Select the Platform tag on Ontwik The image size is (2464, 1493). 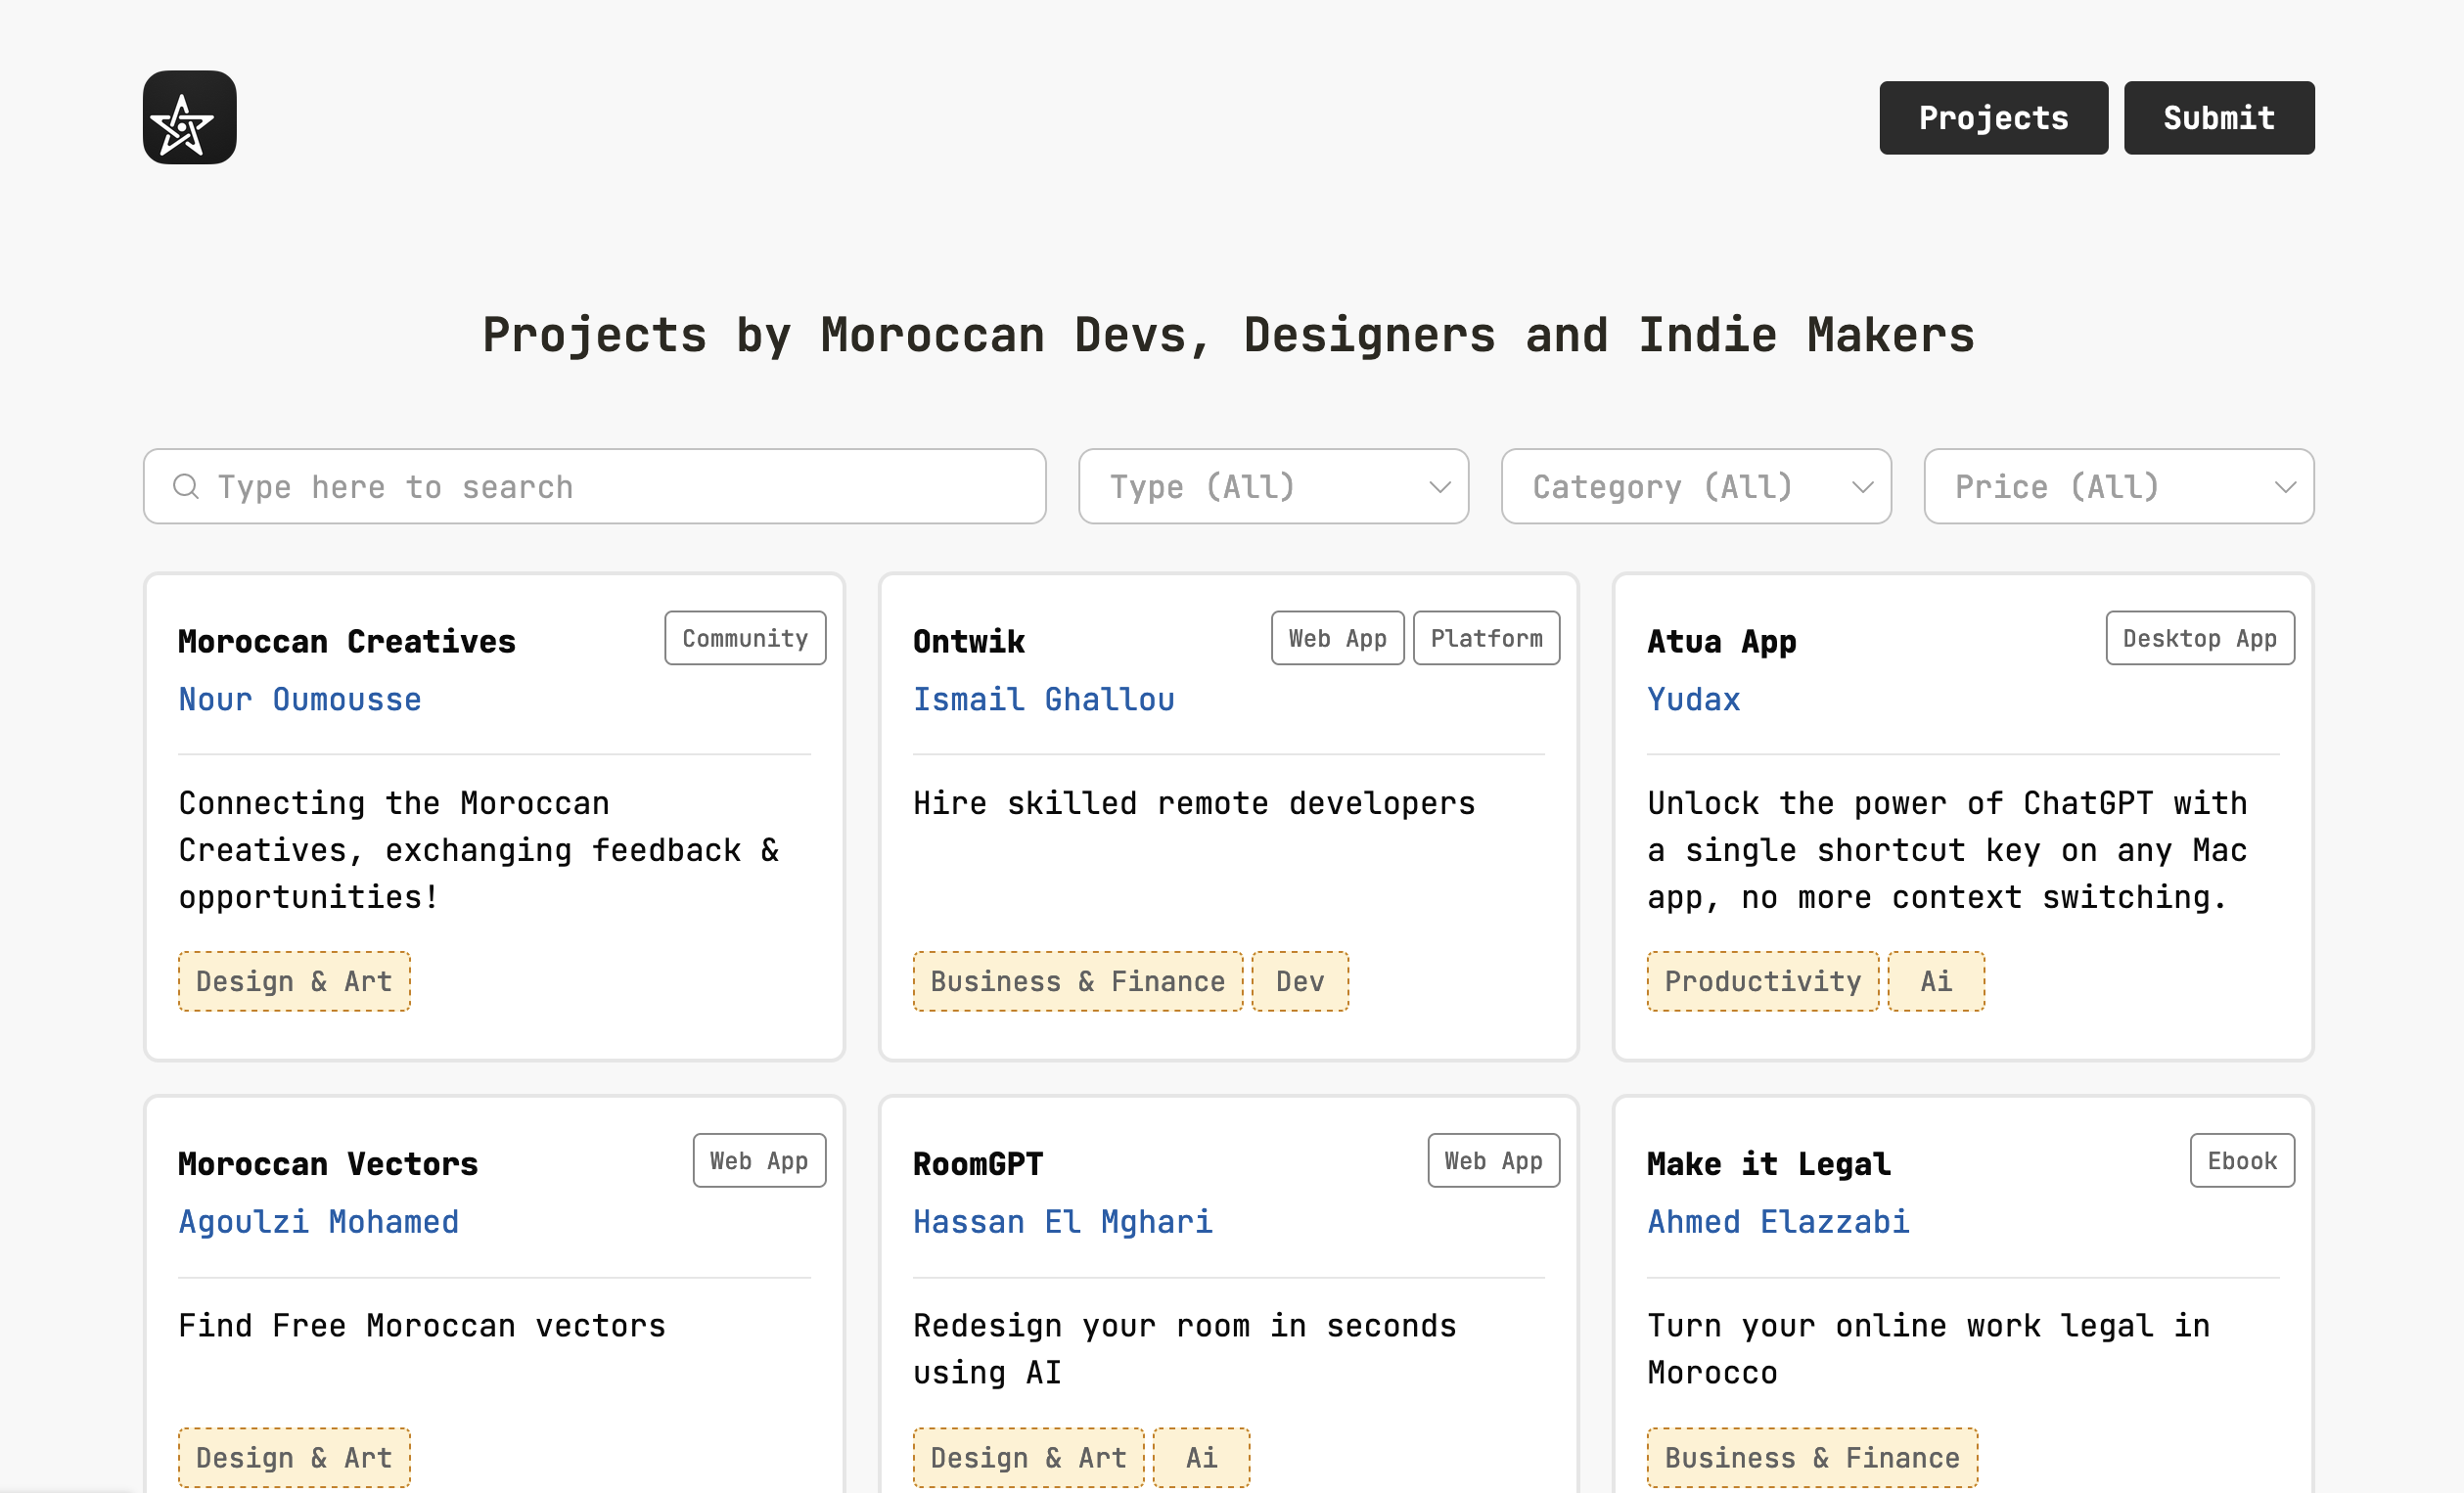click(x=1487, y=638)
